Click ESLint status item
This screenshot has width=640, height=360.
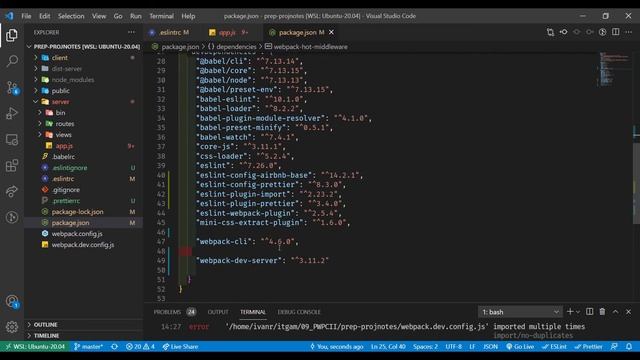point(554,347)
